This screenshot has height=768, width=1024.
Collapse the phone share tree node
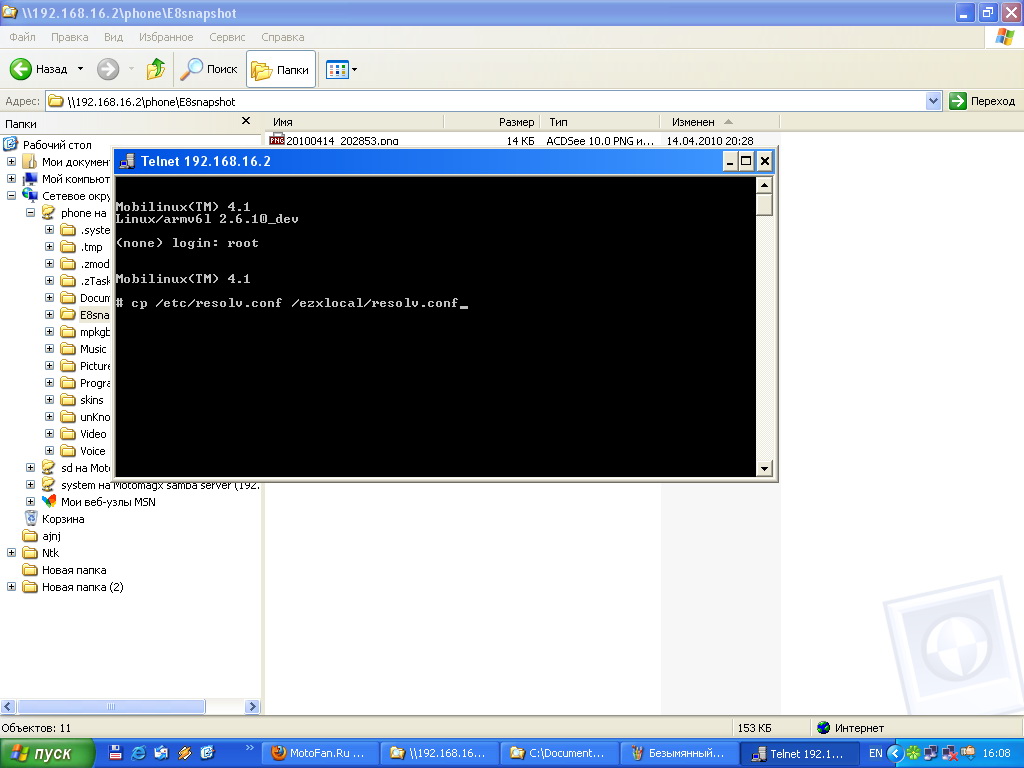coord(30,212)
